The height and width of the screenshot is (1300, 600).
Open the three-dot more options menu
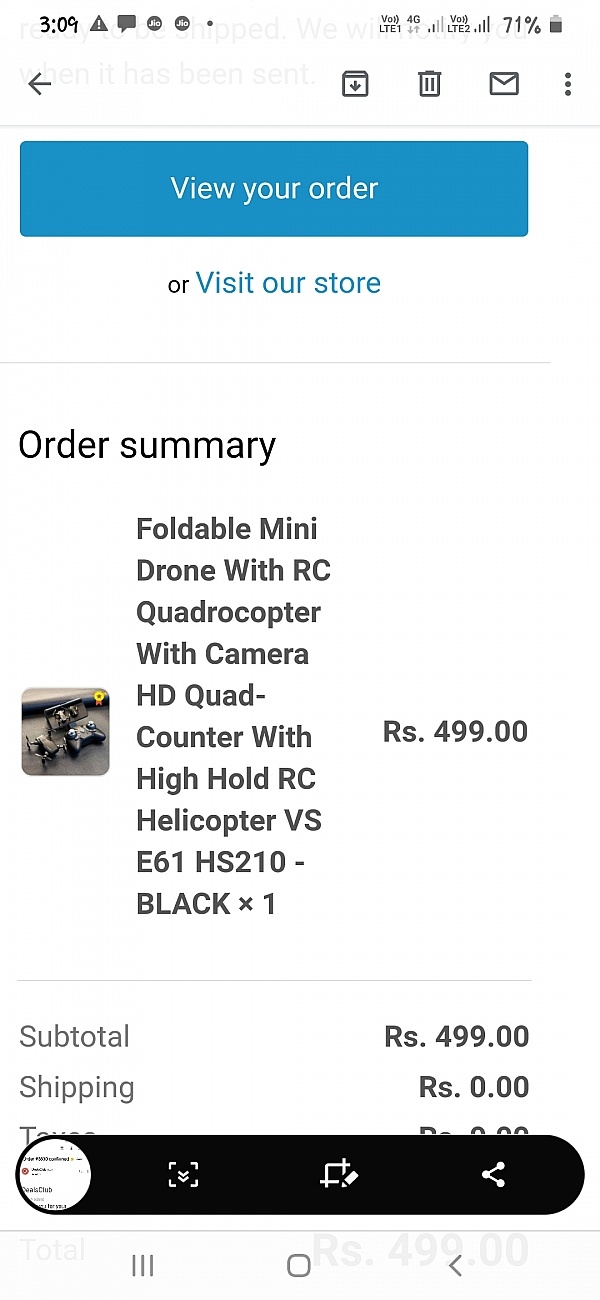point(568,84)
